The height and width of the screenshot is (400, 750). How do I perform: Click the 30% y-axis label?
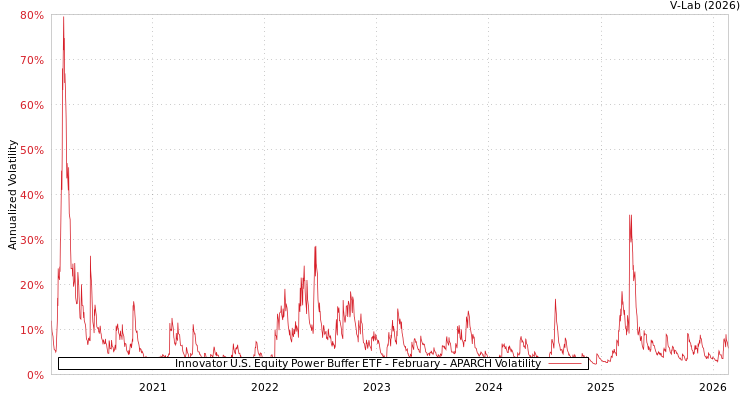[x=32, y=240]
